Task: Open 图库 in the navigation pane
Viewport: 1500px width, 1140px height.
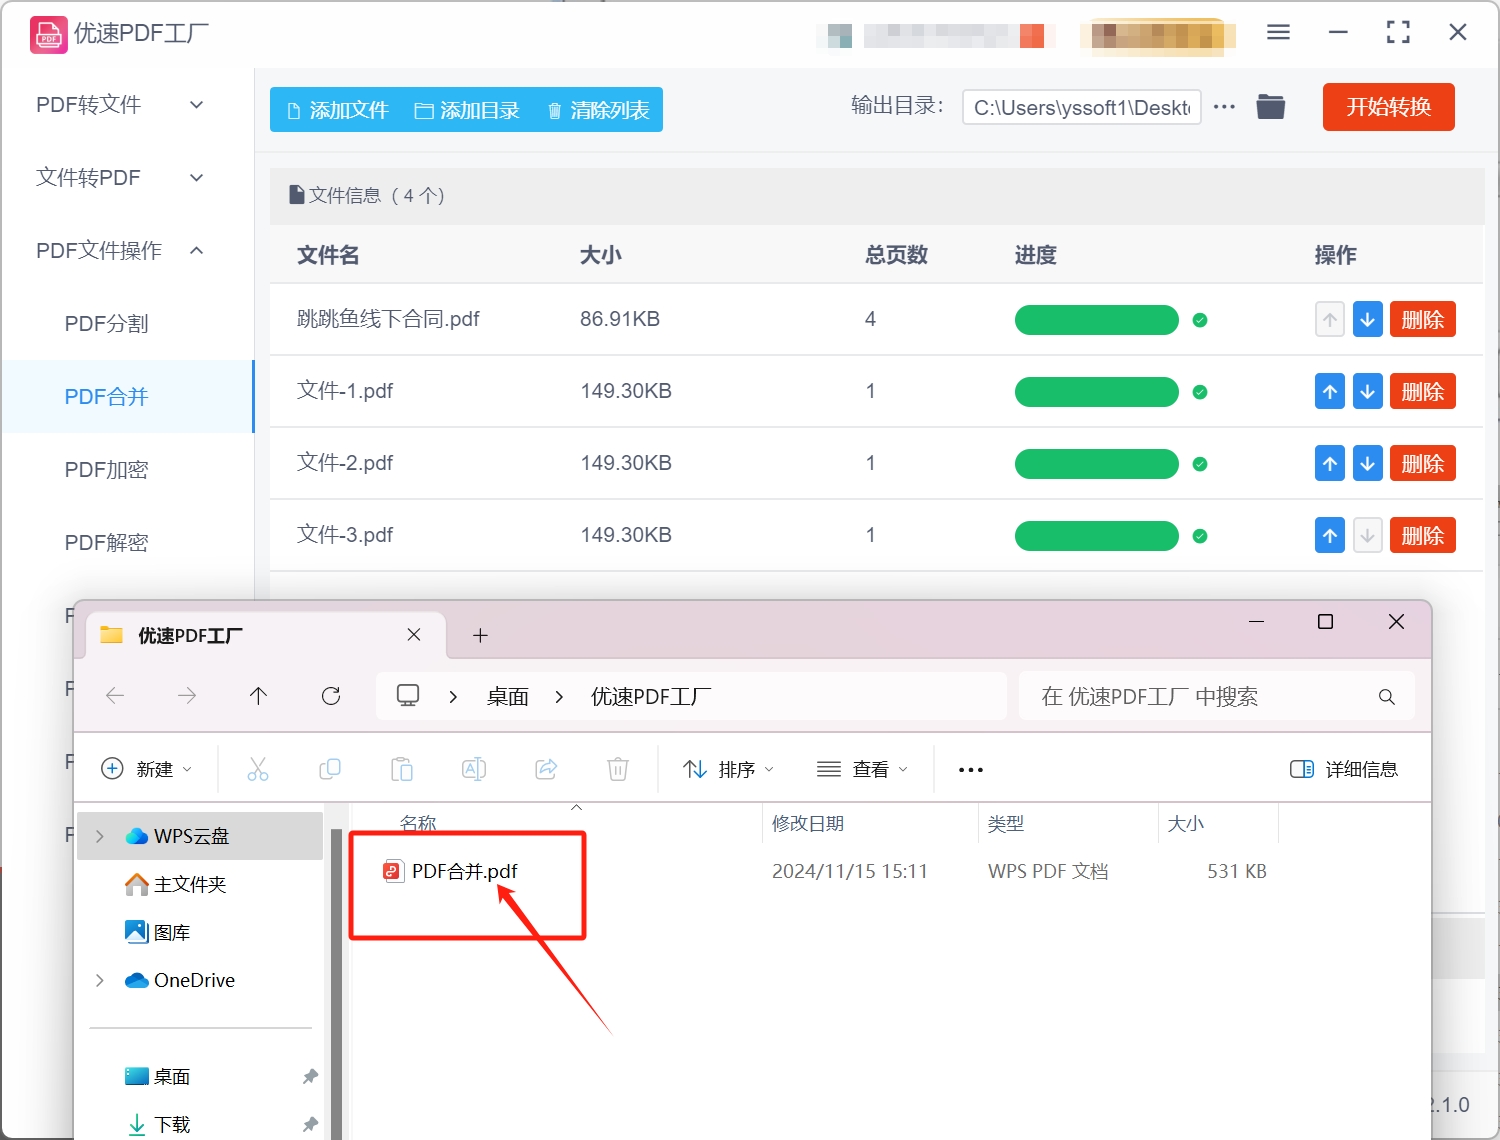Action: coord(157,932)
